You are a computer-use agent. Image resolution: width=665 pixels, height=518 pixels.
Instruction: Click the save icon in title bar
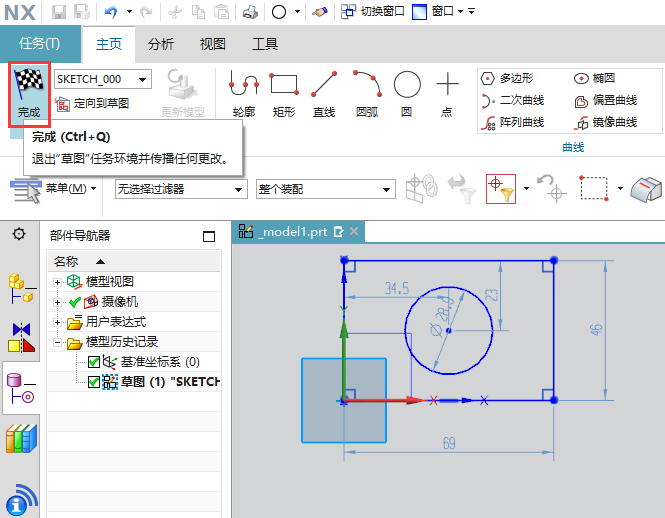click(59, 12)
